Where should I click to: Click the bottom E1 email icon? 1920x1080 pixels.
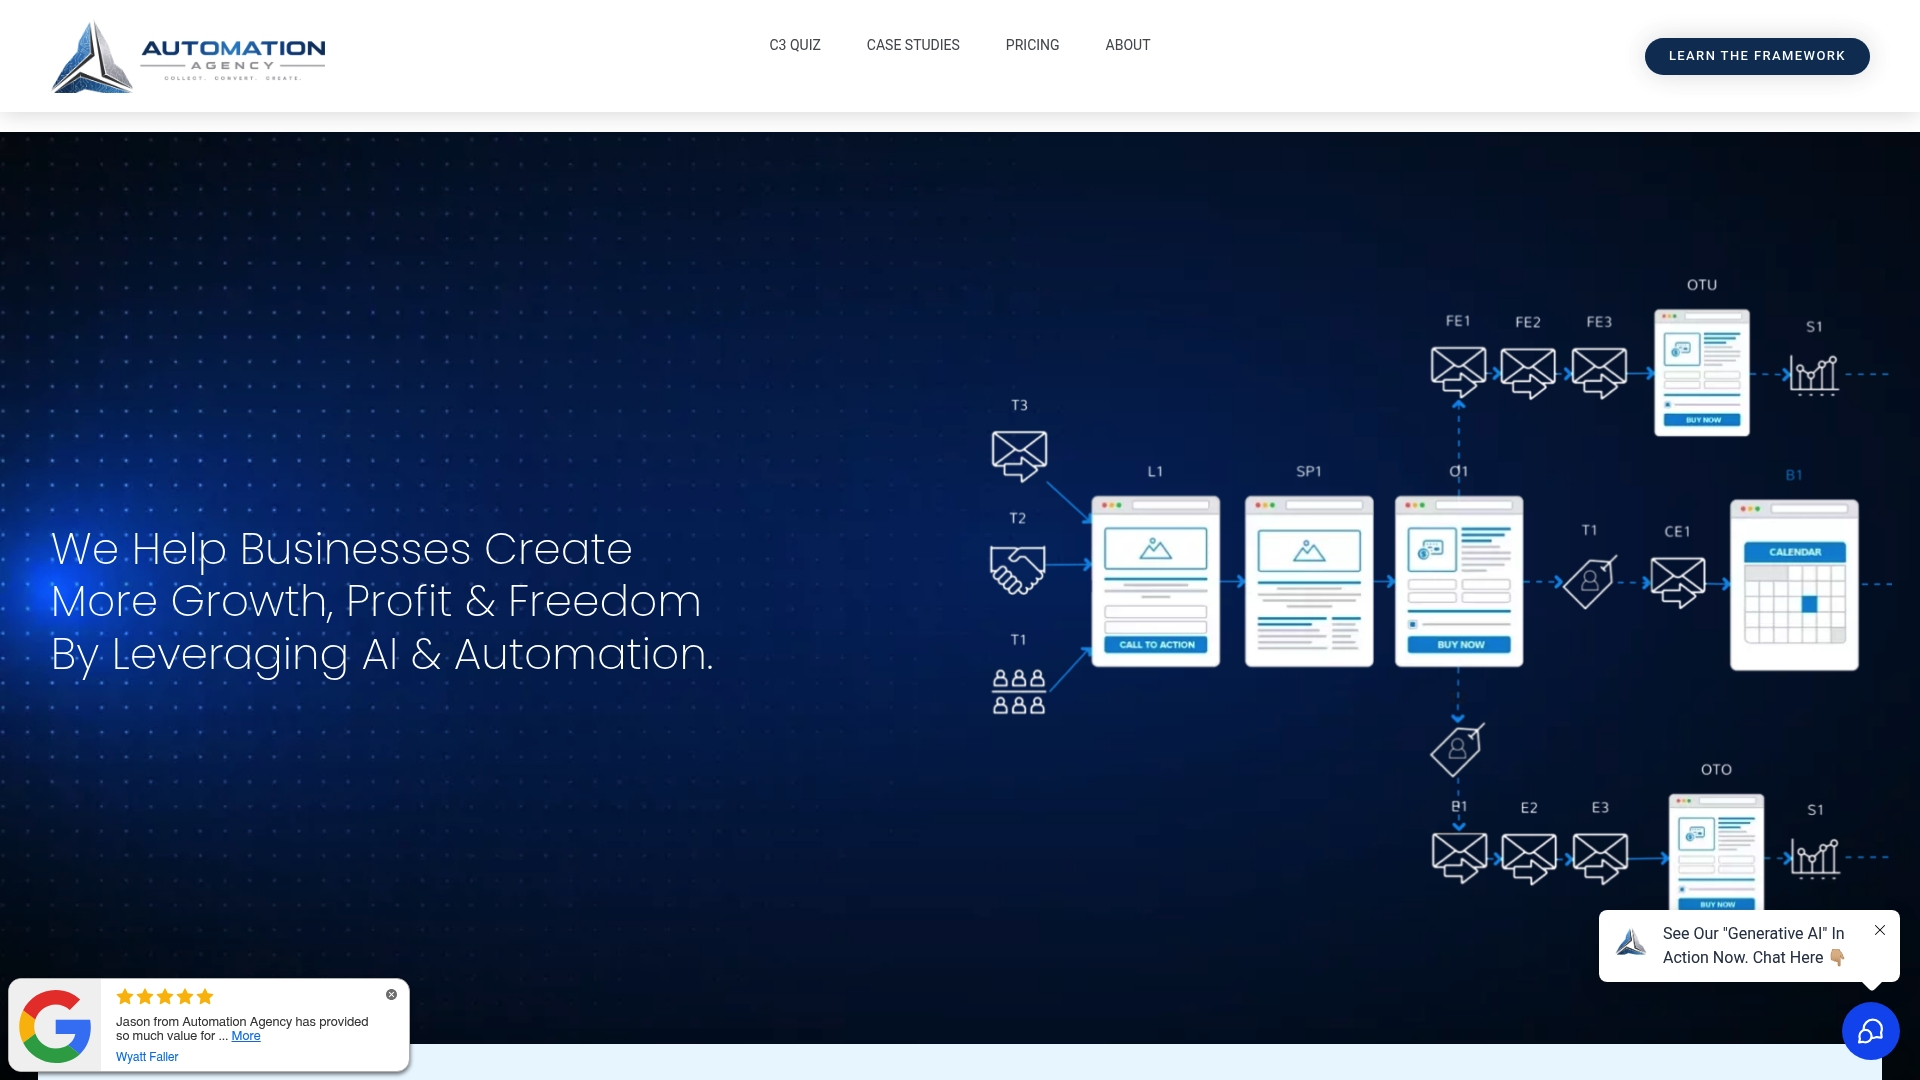pos(1459,858)
